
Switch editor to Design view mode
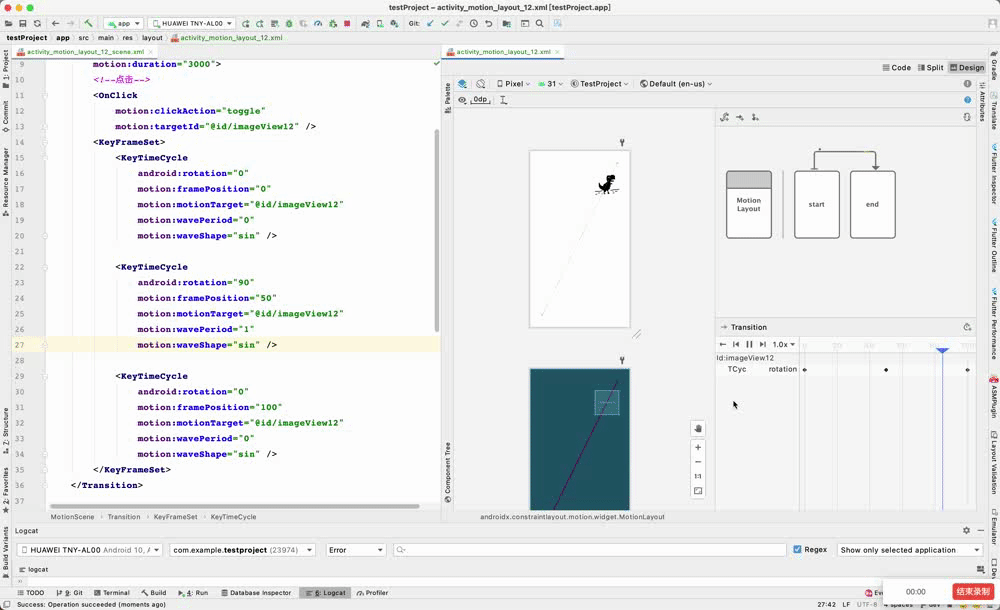(x=967, y=68)
